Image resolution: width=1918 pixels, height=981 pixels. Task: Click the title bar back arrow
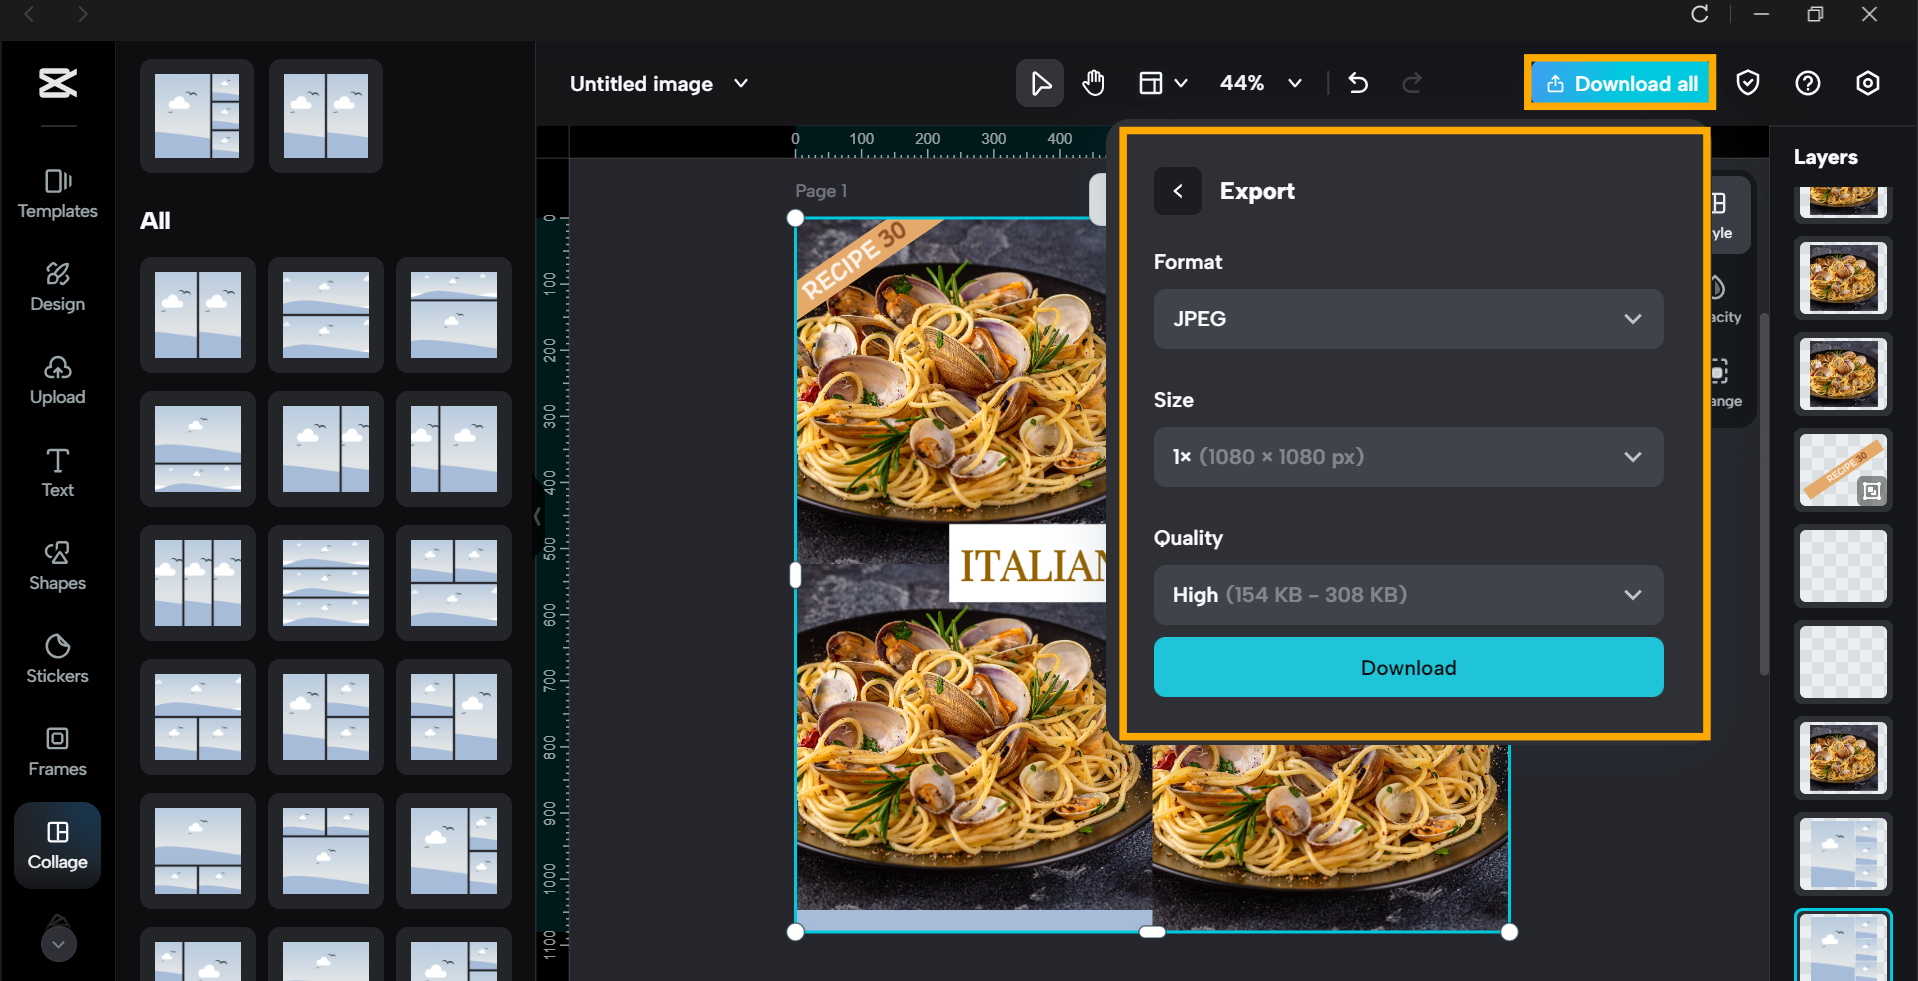click(29, 14)
